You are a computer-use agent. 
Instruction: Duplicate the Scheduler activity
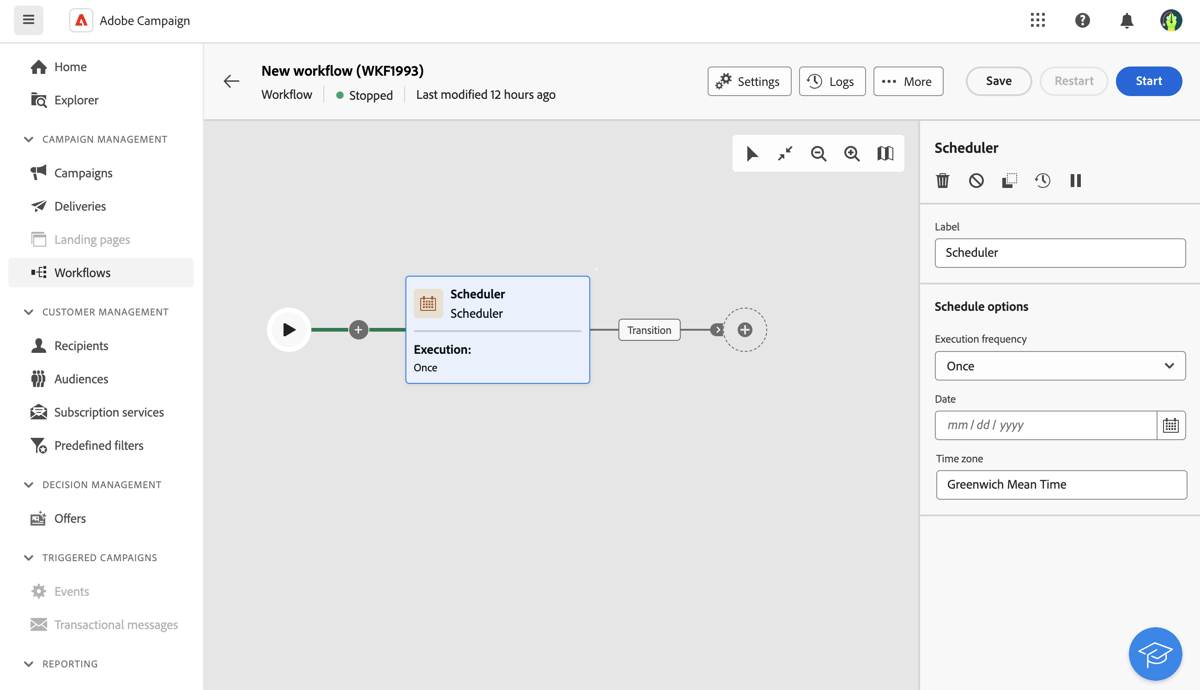pos(1009,180)
